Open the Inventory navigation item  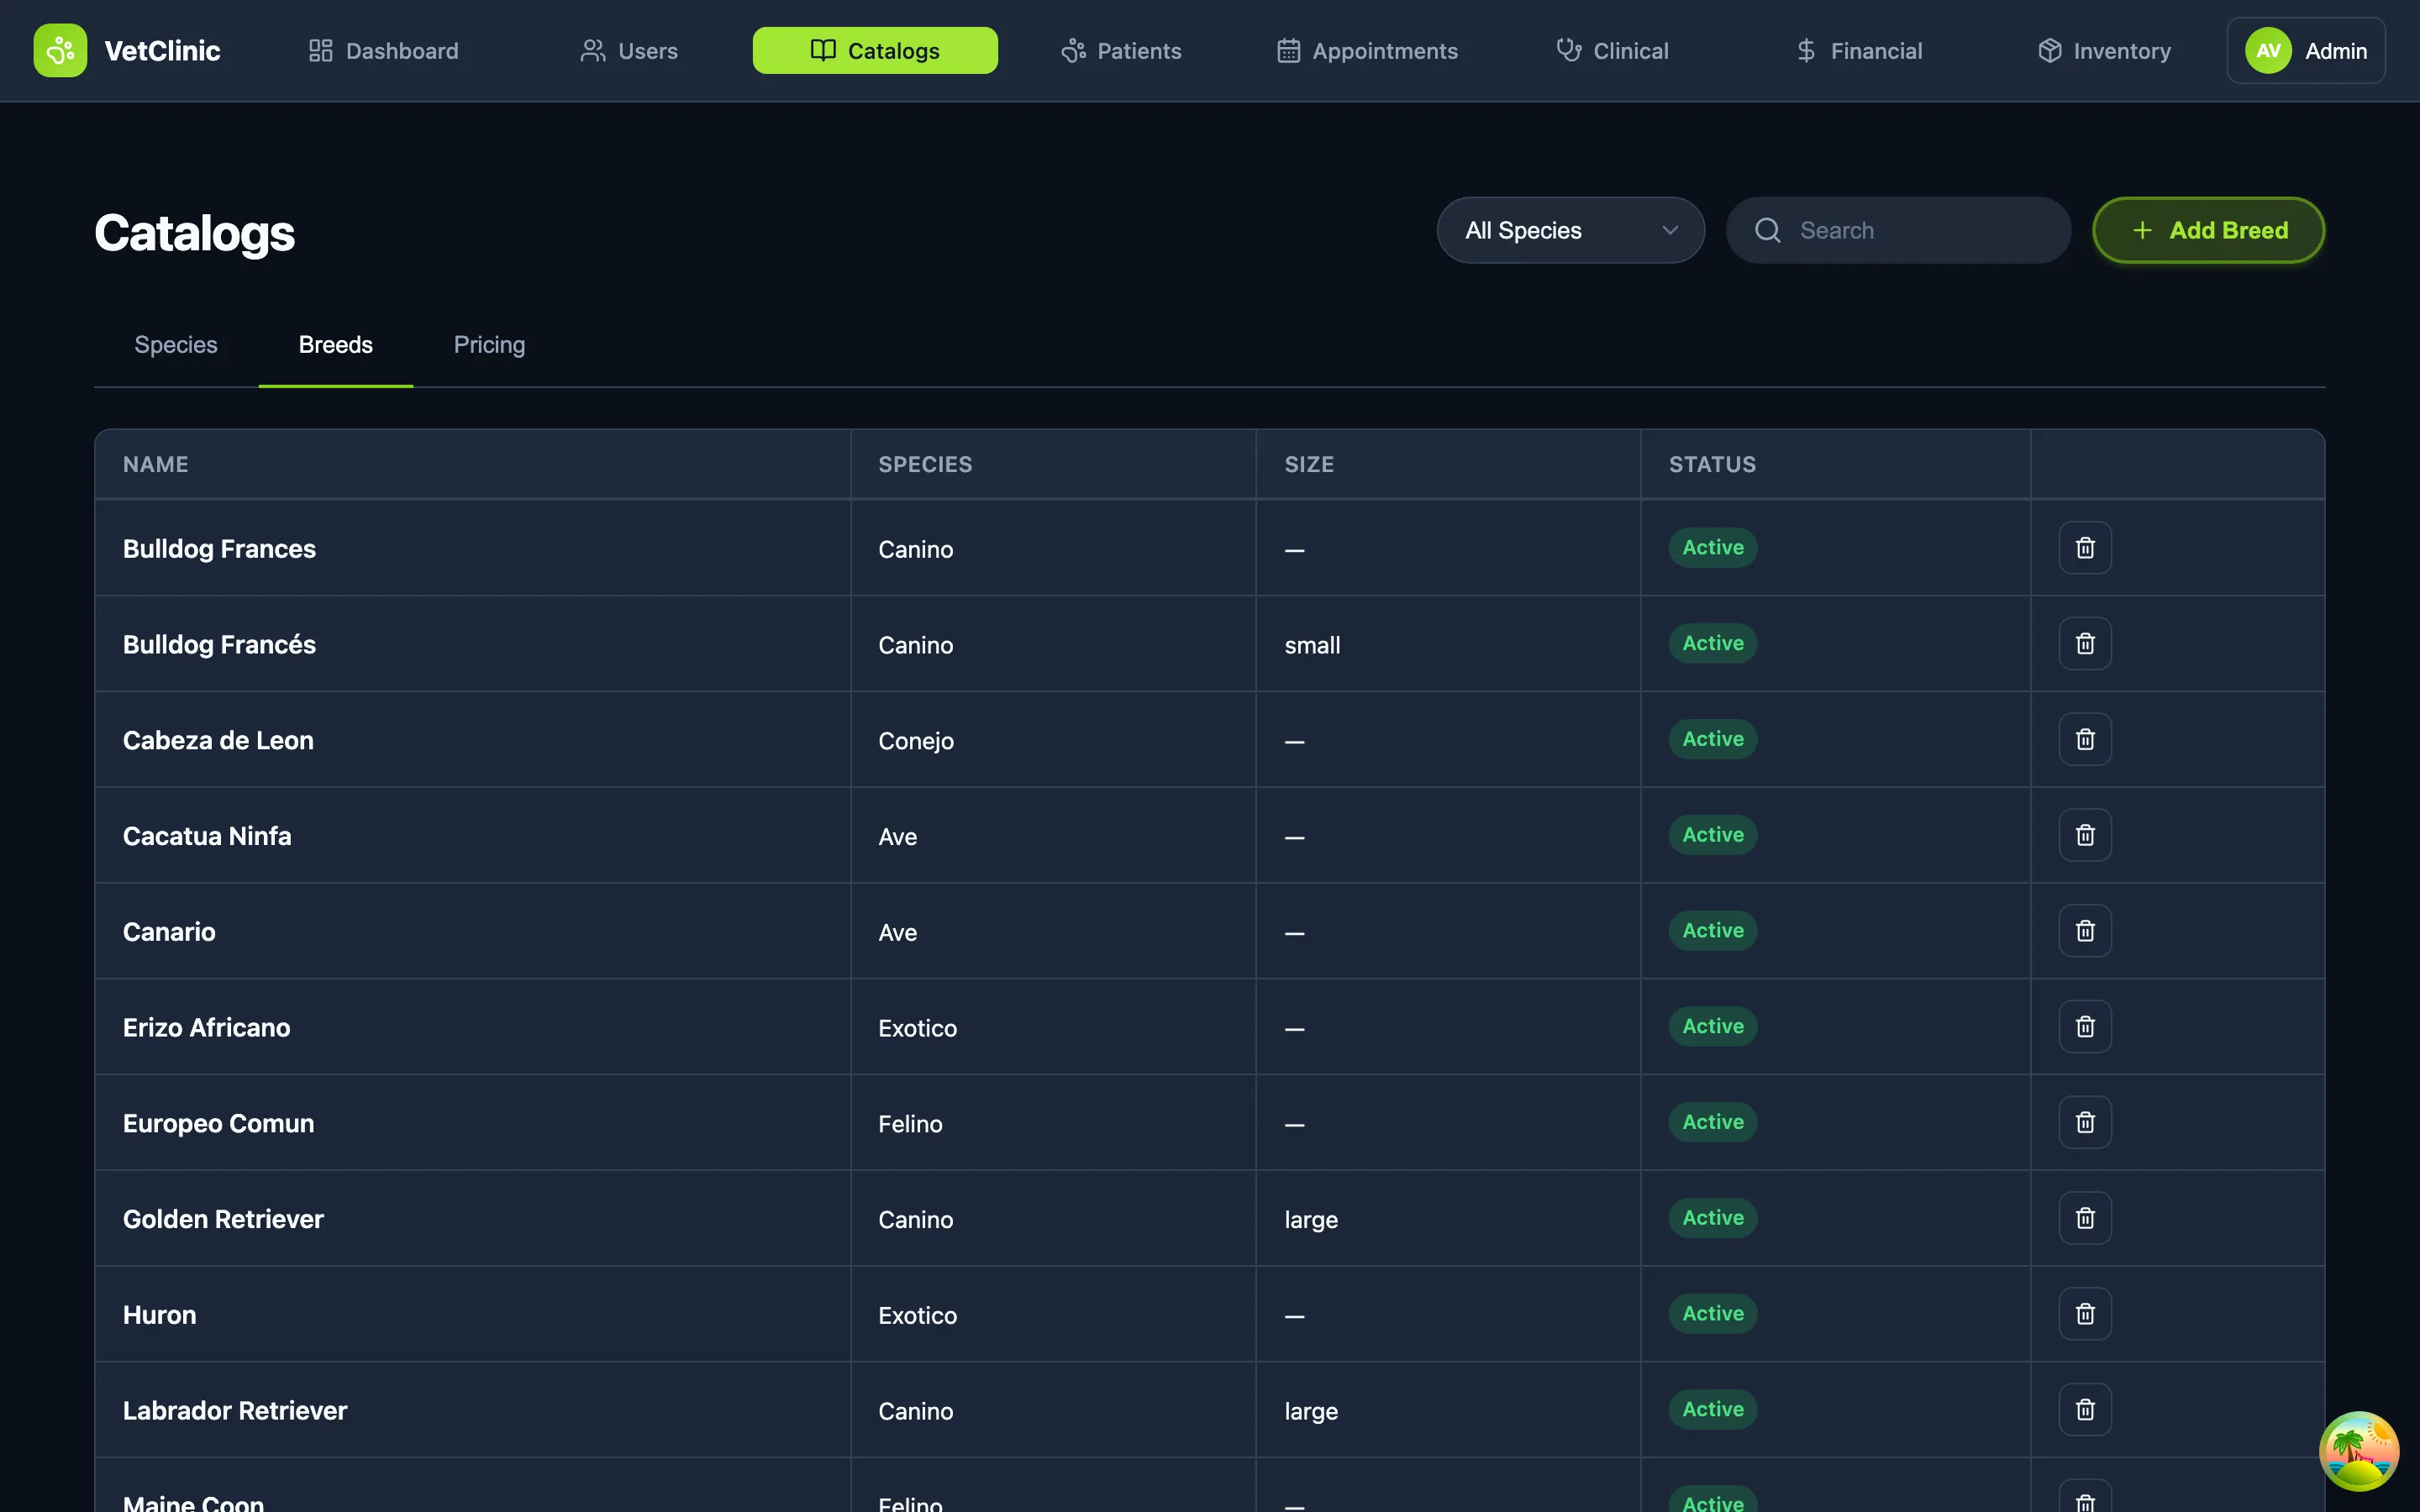(2104, 50)
